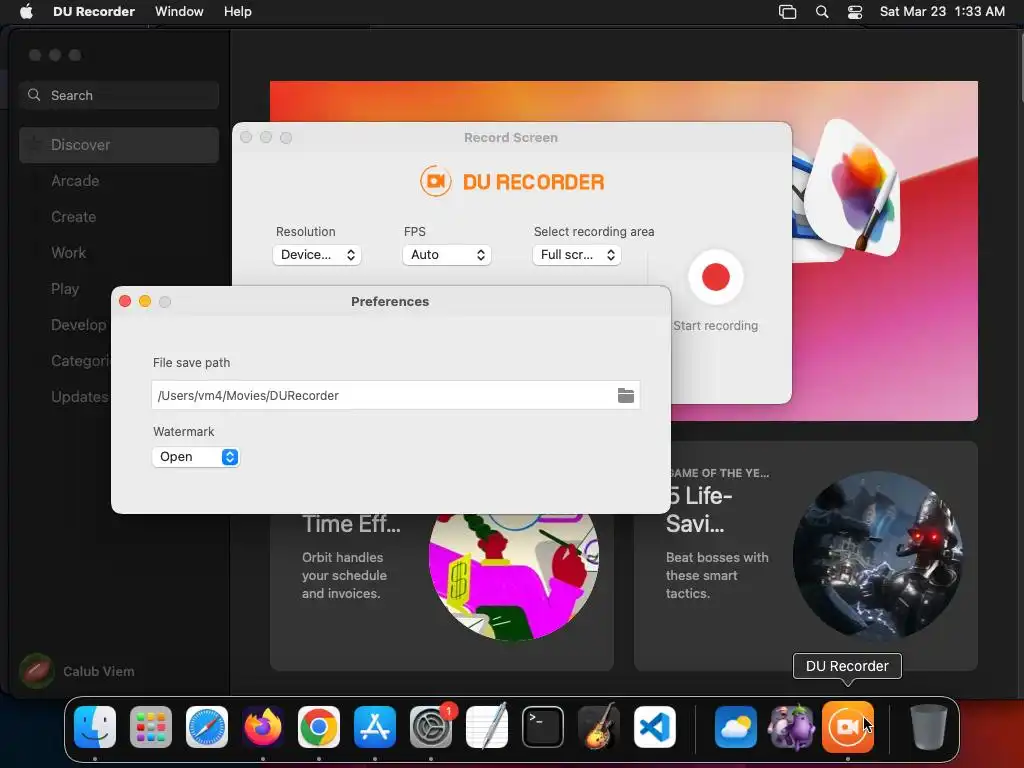Open the Window menu
The width and height of the screenshot is (1024, 768).
point(179,11)
